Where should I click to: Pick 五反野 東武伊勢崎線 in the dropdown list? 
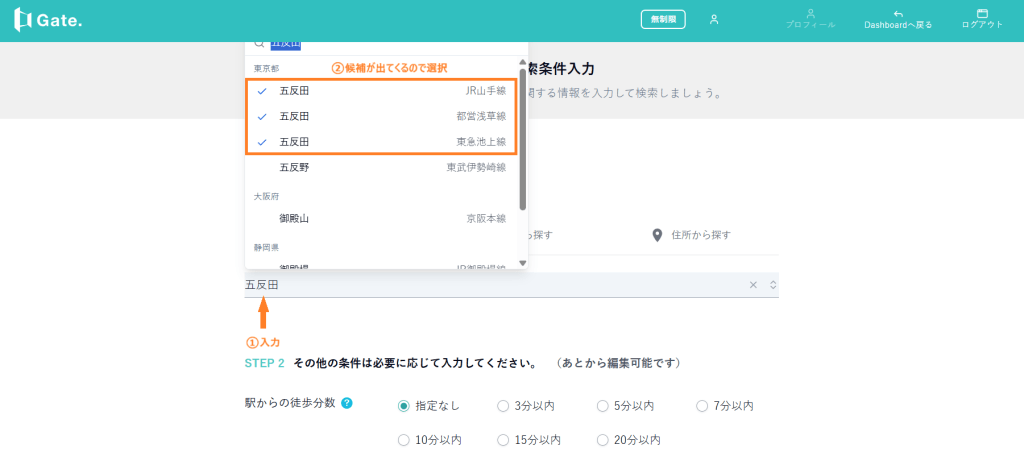pos(381,167)
